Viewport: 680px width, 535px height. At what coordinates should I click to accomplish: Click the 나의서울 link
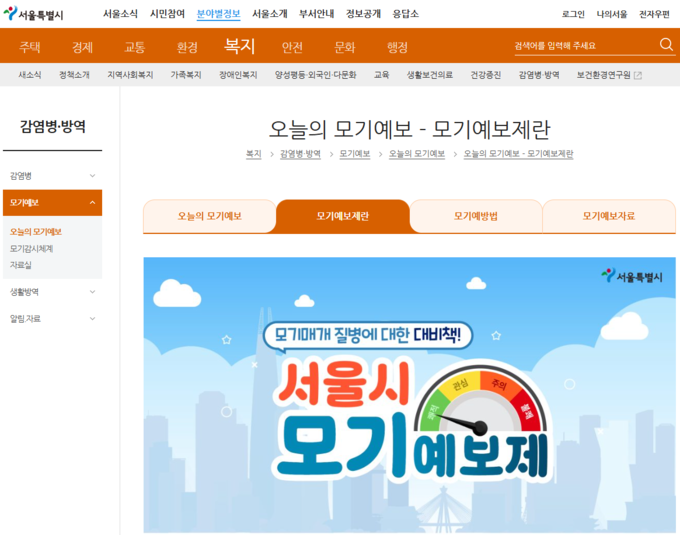coord(611,14)
